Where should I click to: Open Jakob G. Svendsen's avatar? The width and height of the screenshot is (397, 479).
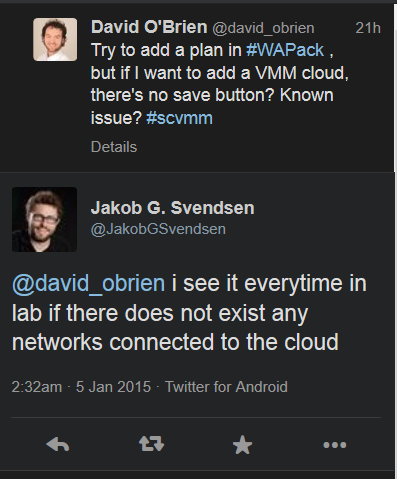point(44,219)
